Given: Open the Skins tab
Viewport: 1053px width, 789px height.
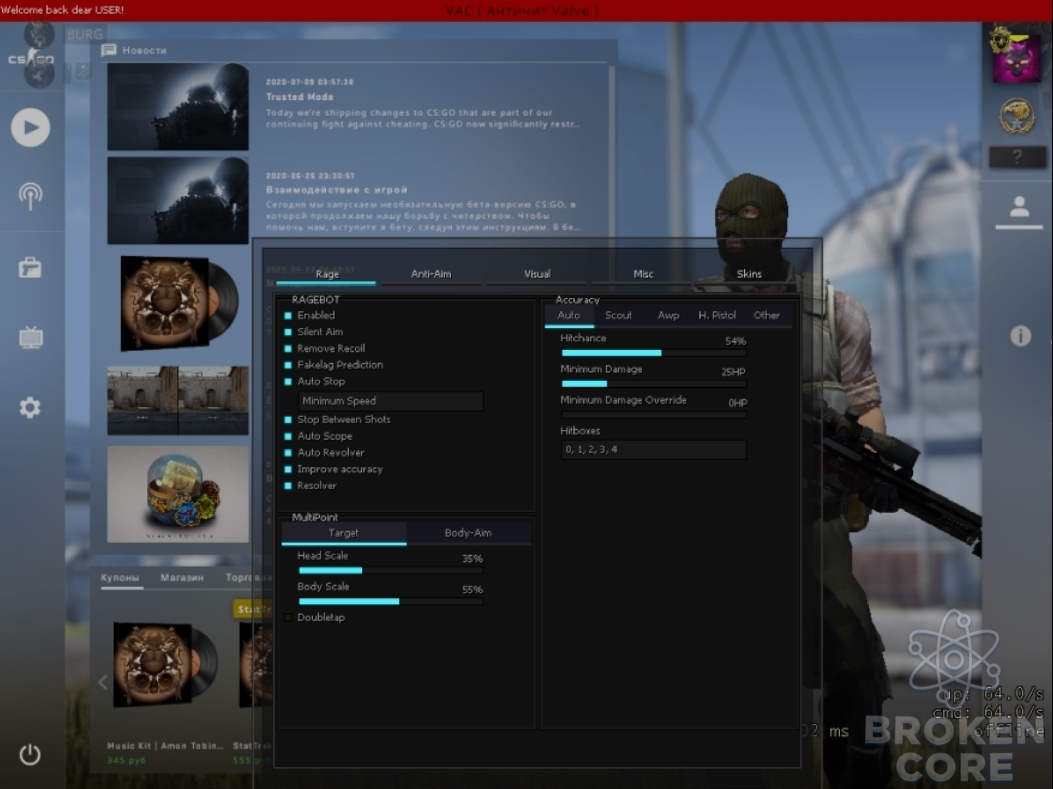Looking at the screenshot, I should 749,274.
